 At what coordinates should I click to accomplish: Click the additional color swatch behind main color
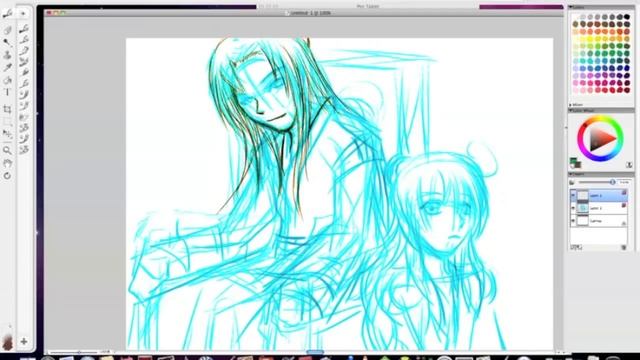click(578, 164)
